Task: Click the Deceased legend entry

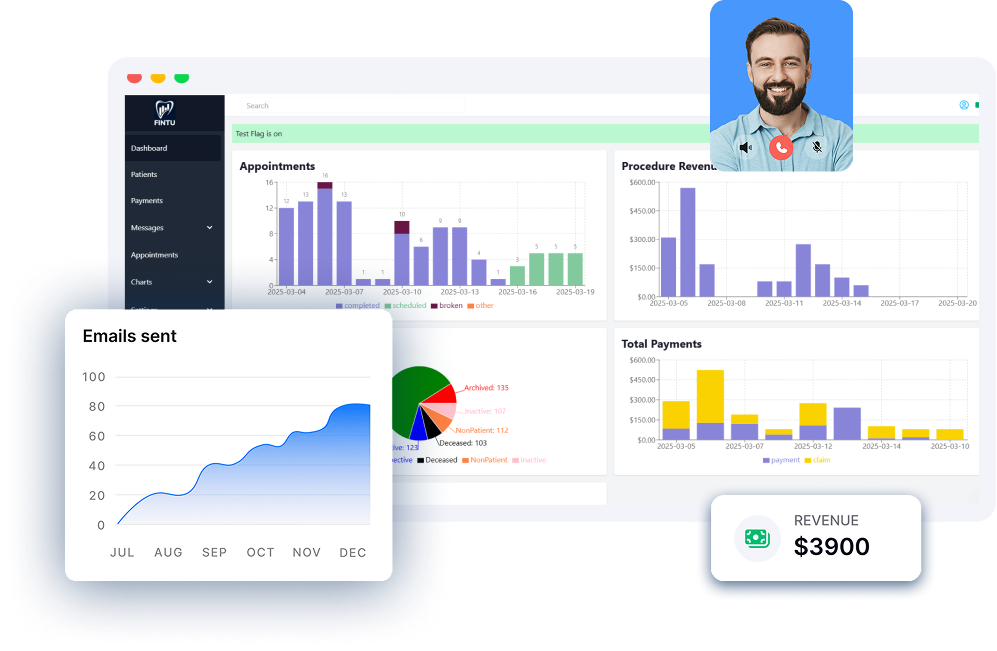Action: click(437, 460)
